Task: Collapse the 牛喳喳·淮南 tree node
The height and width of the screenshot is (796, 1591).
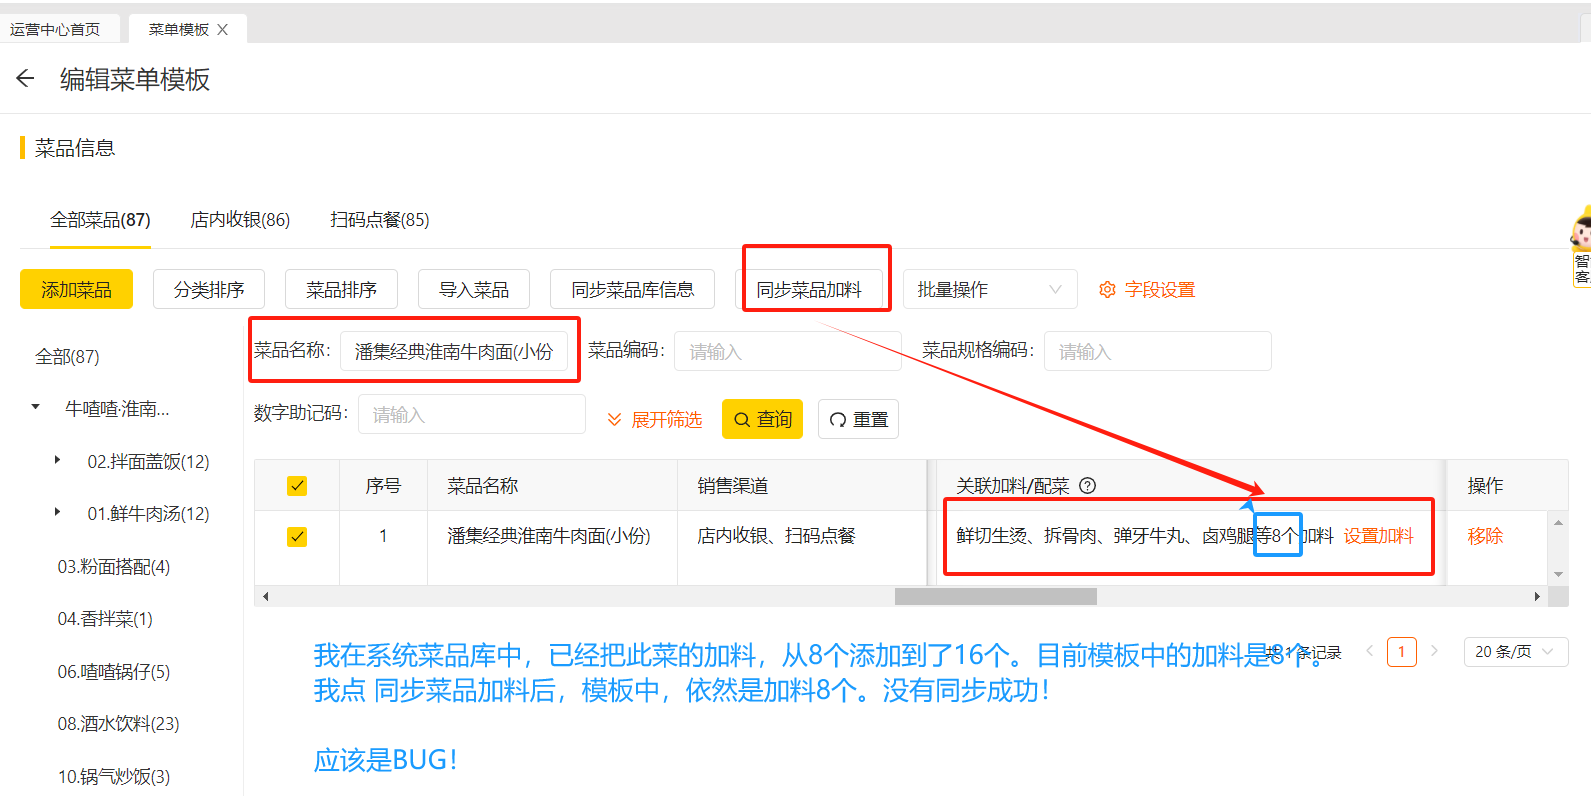Action: click(x=36, y=407)
